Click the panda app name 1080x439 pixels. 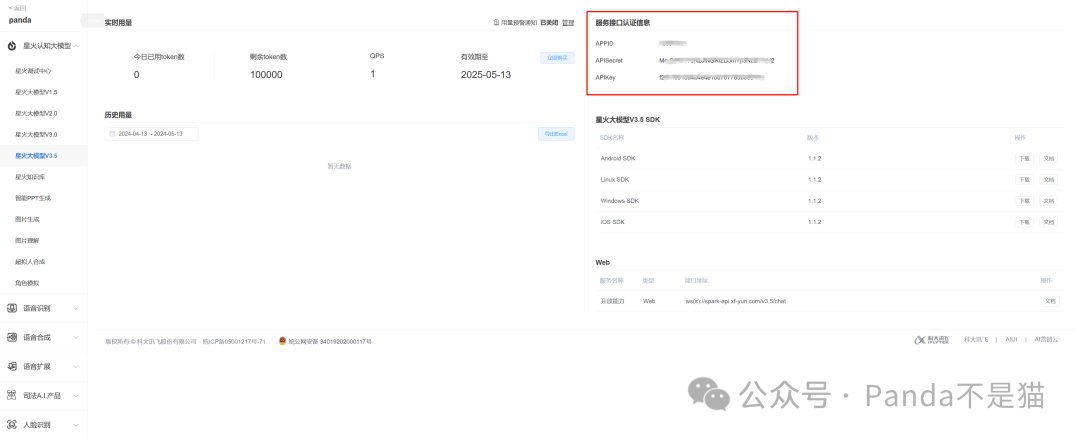coord(20,20)
